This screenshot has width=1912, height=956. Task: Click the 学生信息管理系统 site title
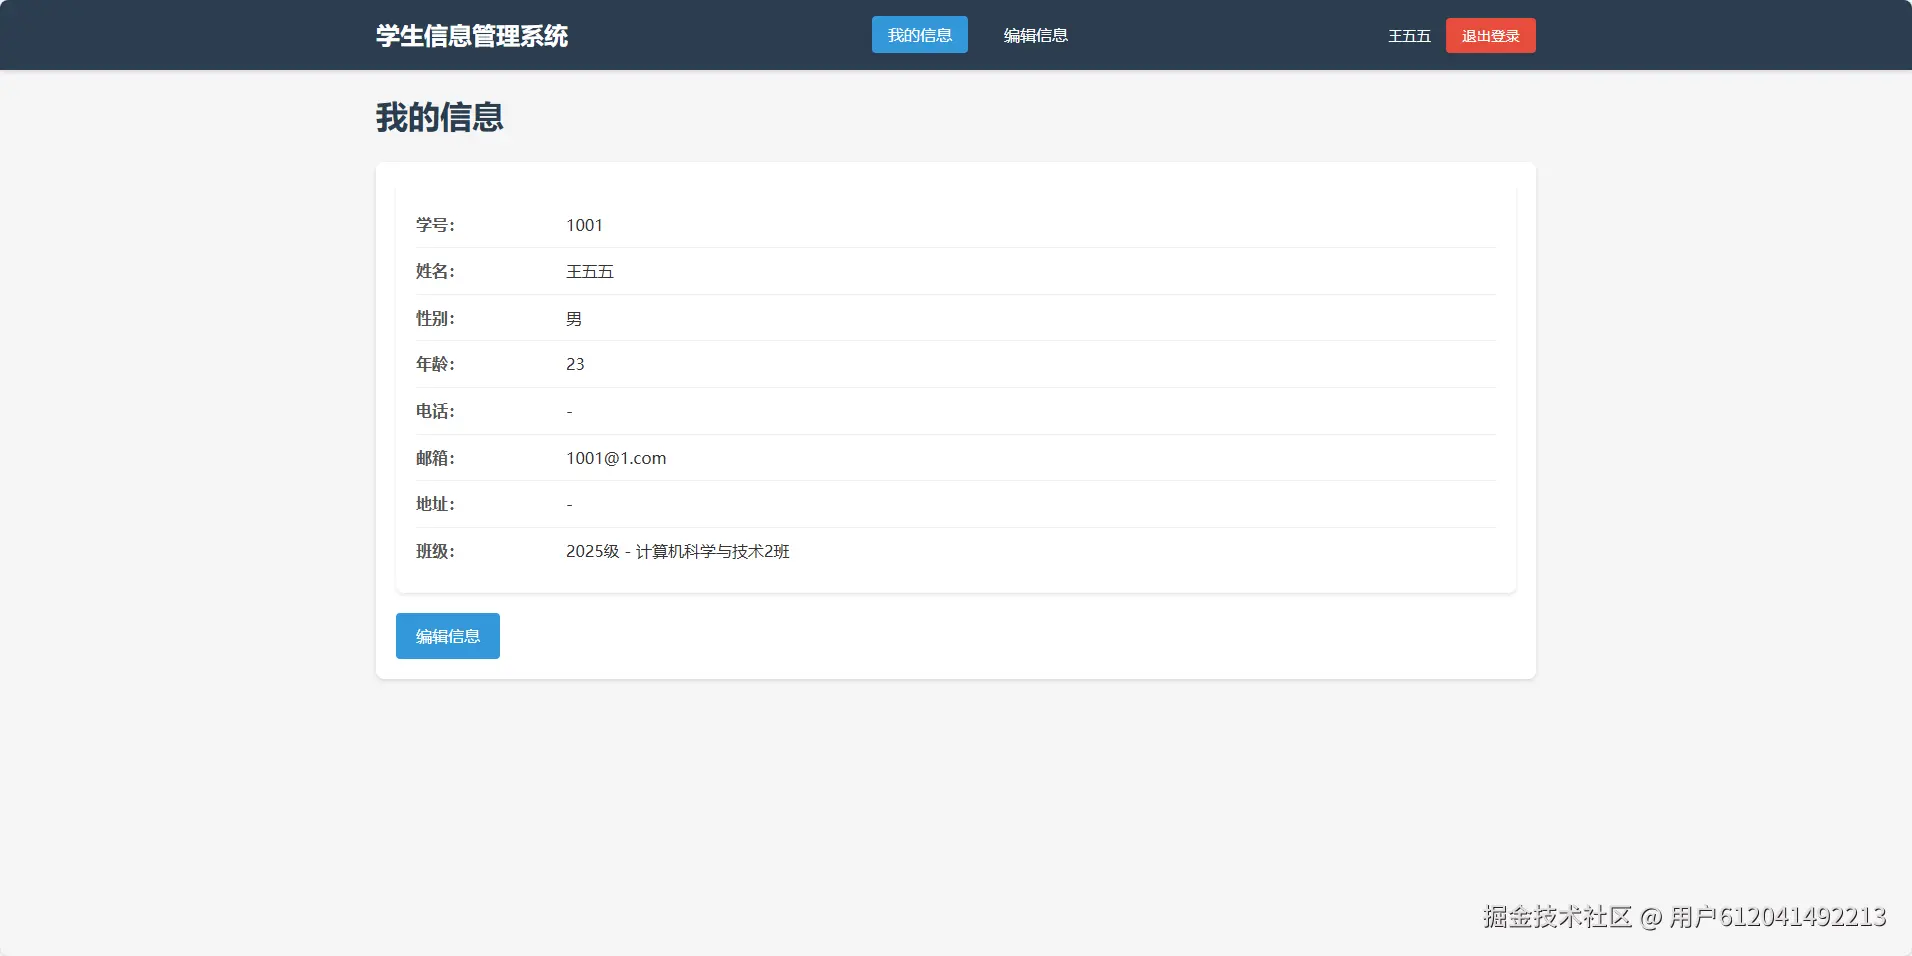click(472, 36)
